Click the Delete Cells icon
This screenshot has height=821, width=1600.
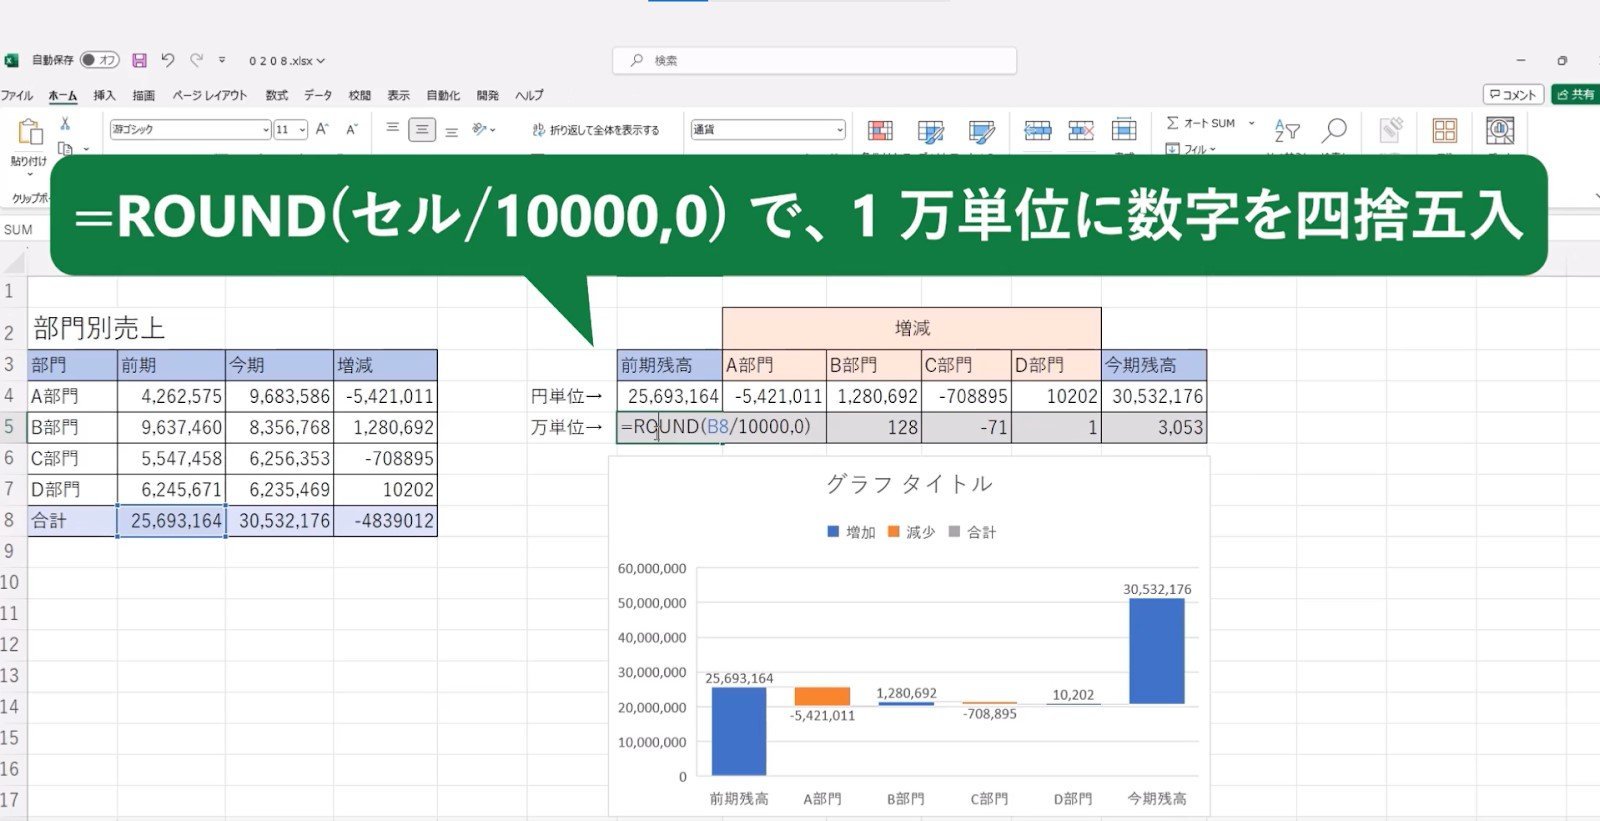click(1081, 130)
